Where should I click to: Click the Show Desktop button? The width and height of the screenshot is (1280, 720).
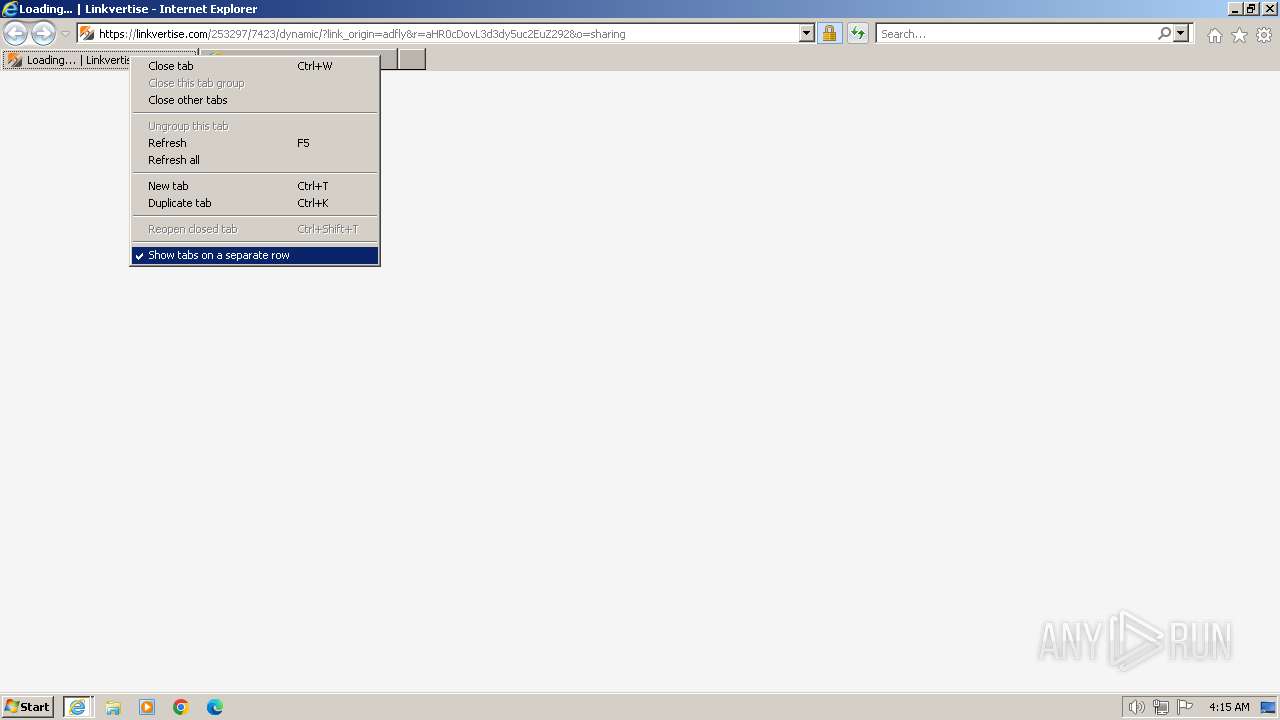pyautogui.click(x=1269, y=707)
